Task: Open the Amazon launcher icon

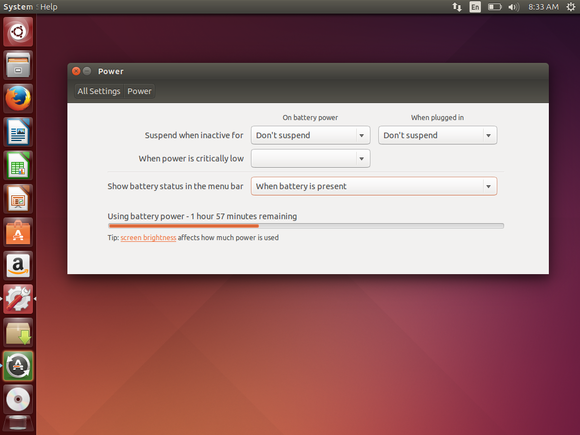Action: (18, 266)
